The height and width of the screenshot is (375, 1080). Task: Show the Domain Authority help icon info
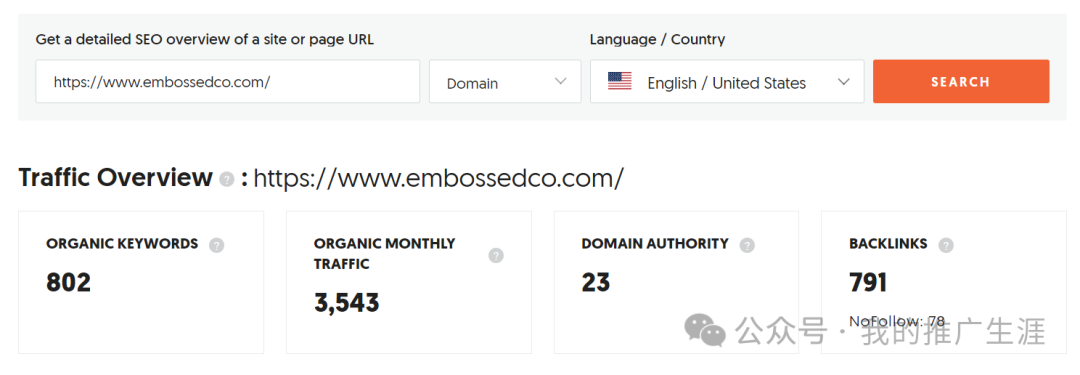point(747,244)
